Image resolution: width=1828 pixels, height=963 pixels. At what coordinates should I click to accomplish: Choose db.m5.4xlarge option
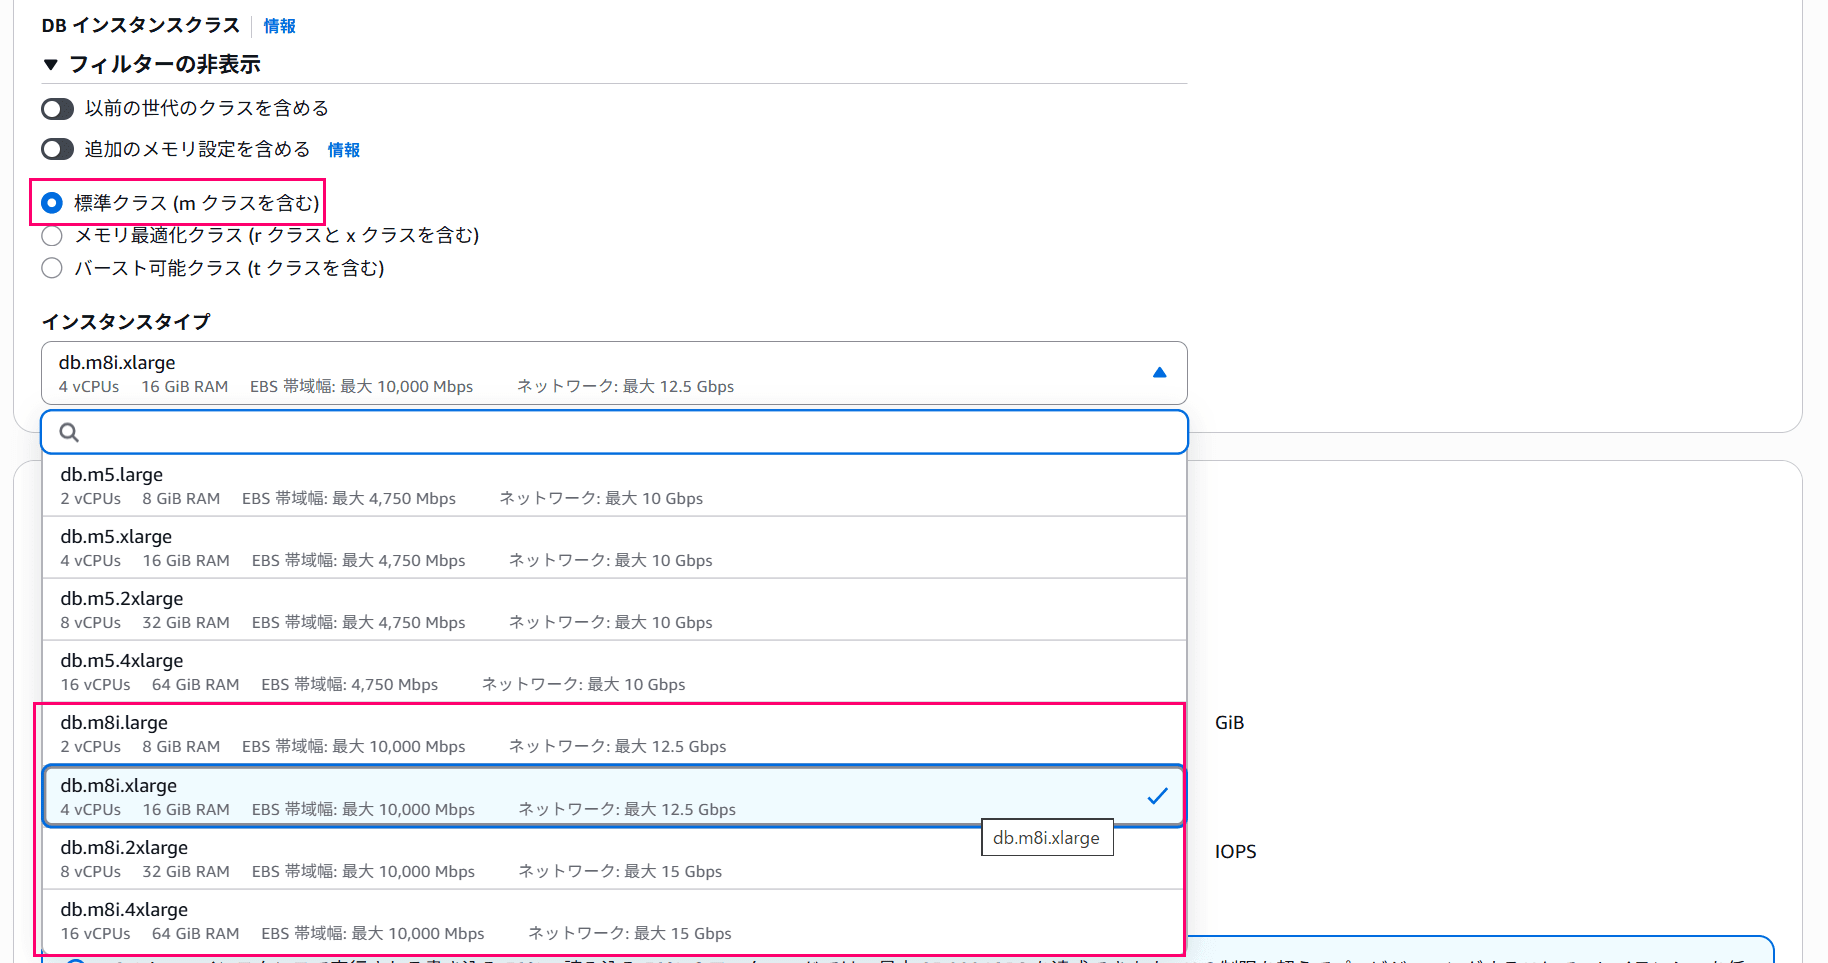pyautogui.click(x=614, y=672)
